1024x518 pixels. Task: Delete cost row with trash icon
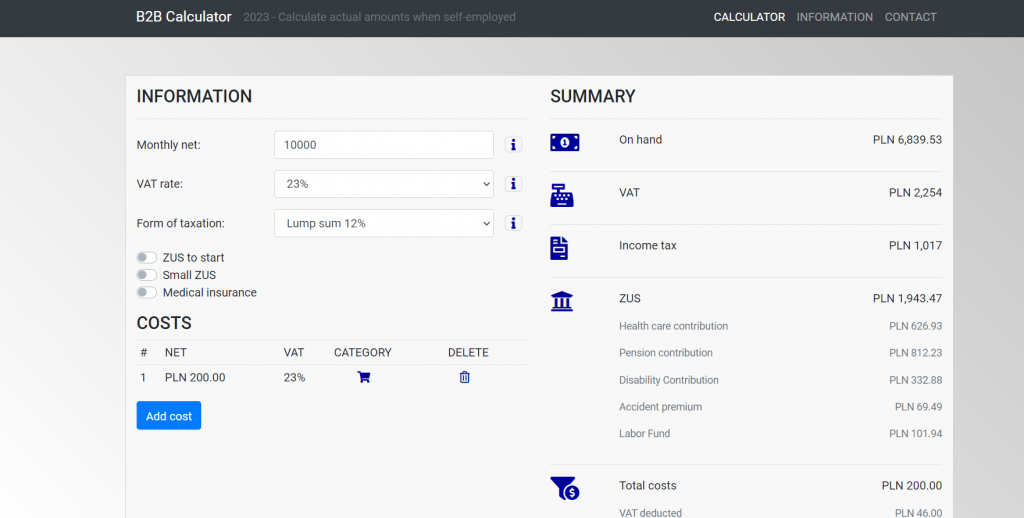(x=464, y=377)
